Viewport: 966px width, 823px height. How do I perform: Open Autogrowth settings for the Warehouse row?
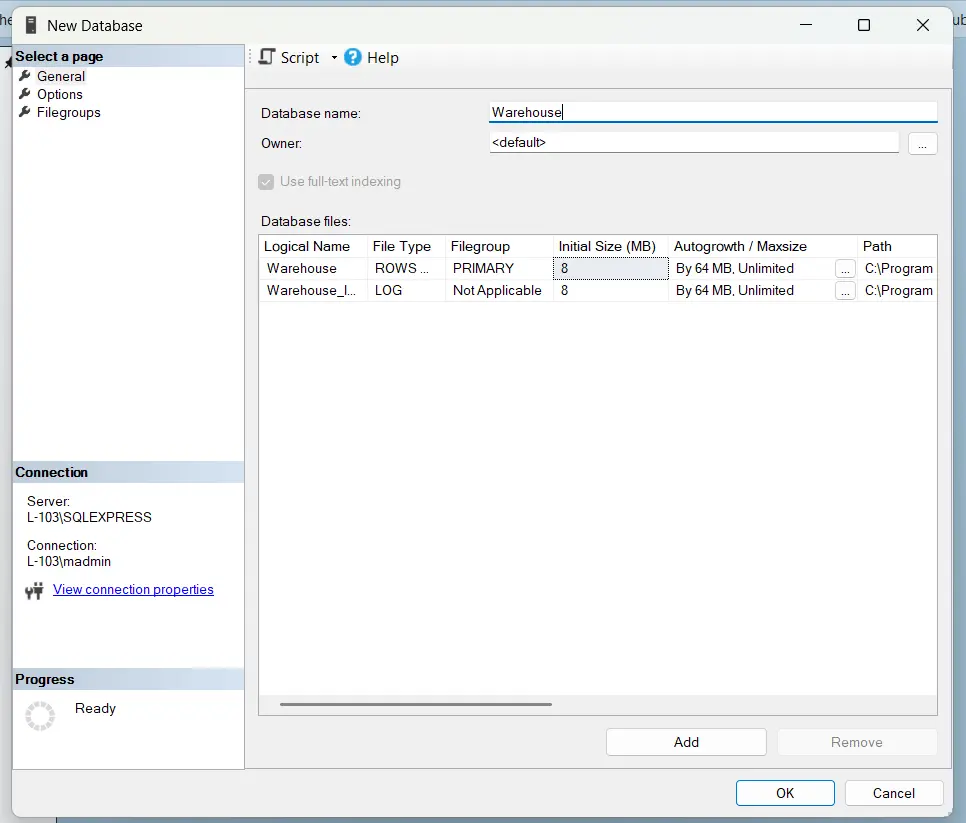845,268
